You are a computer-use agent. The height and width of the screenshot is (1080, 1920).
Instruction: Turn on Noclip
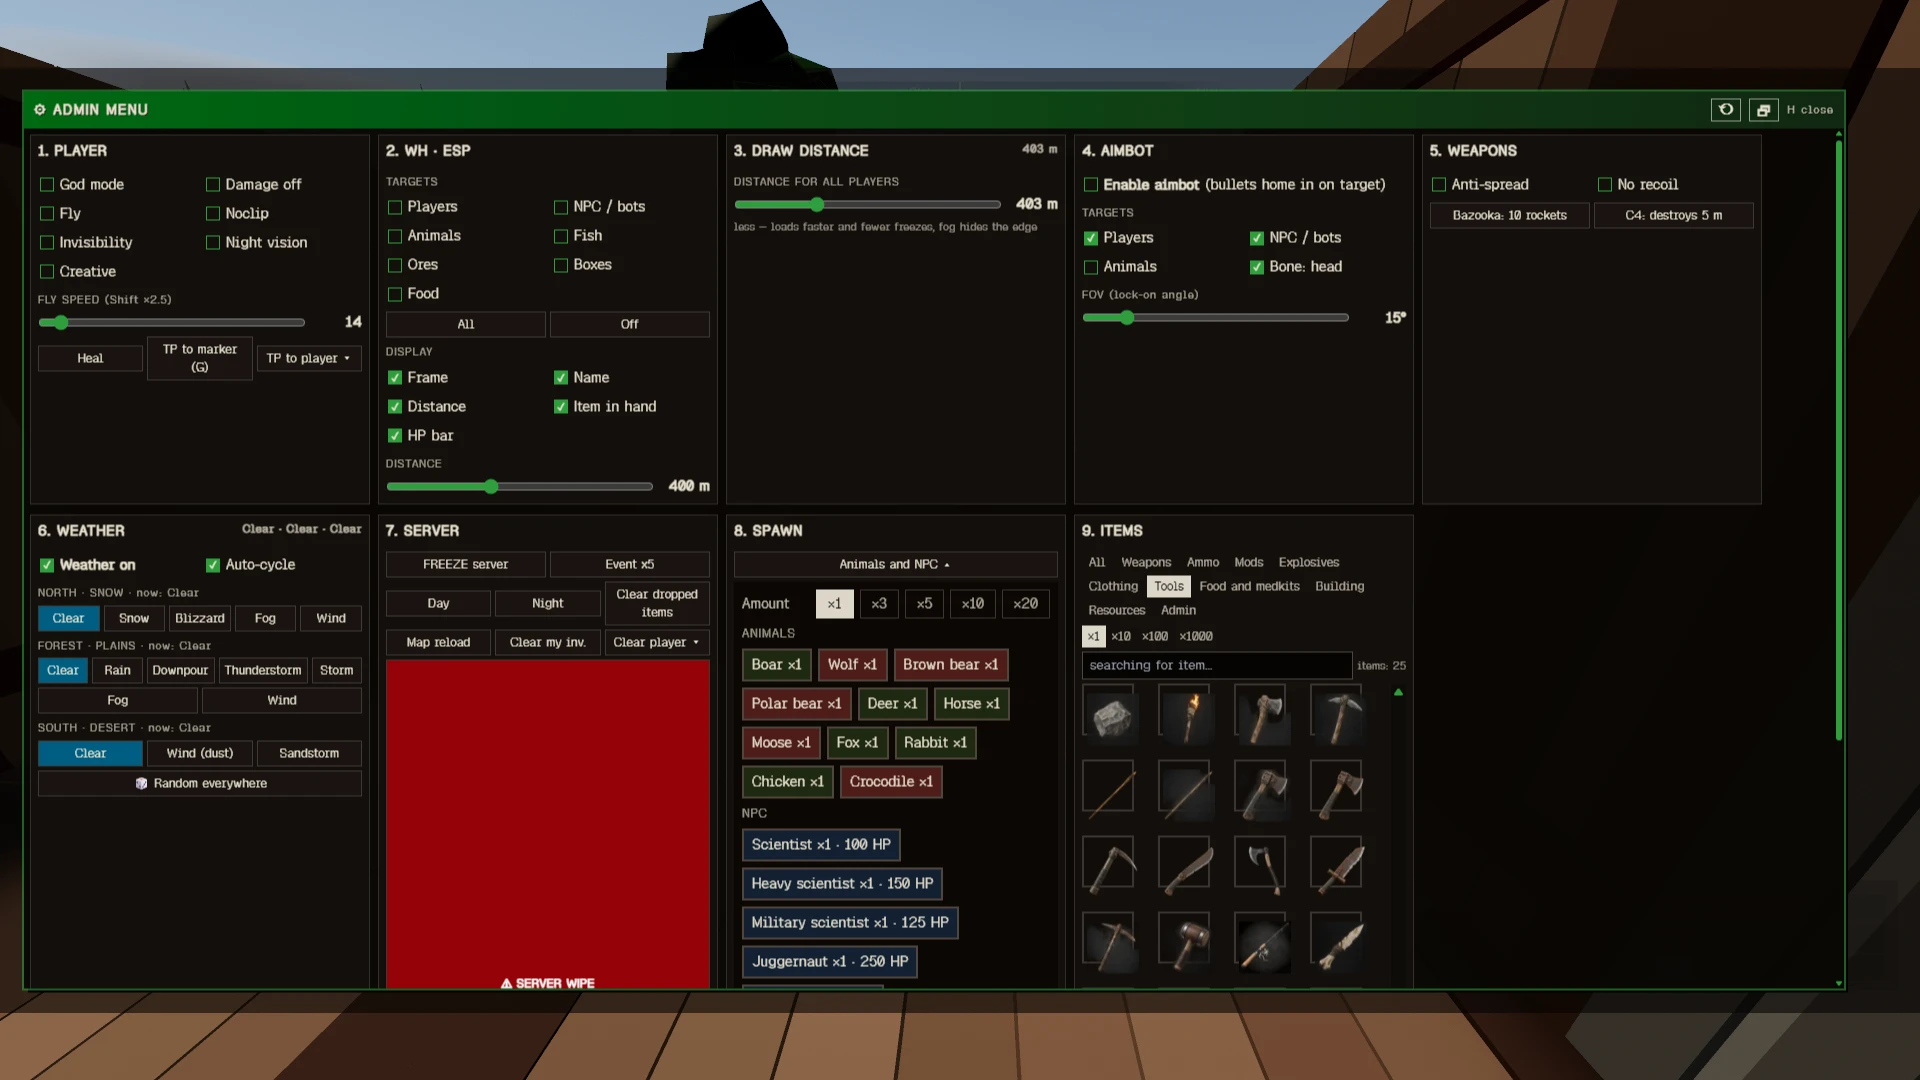coord(213,214)
